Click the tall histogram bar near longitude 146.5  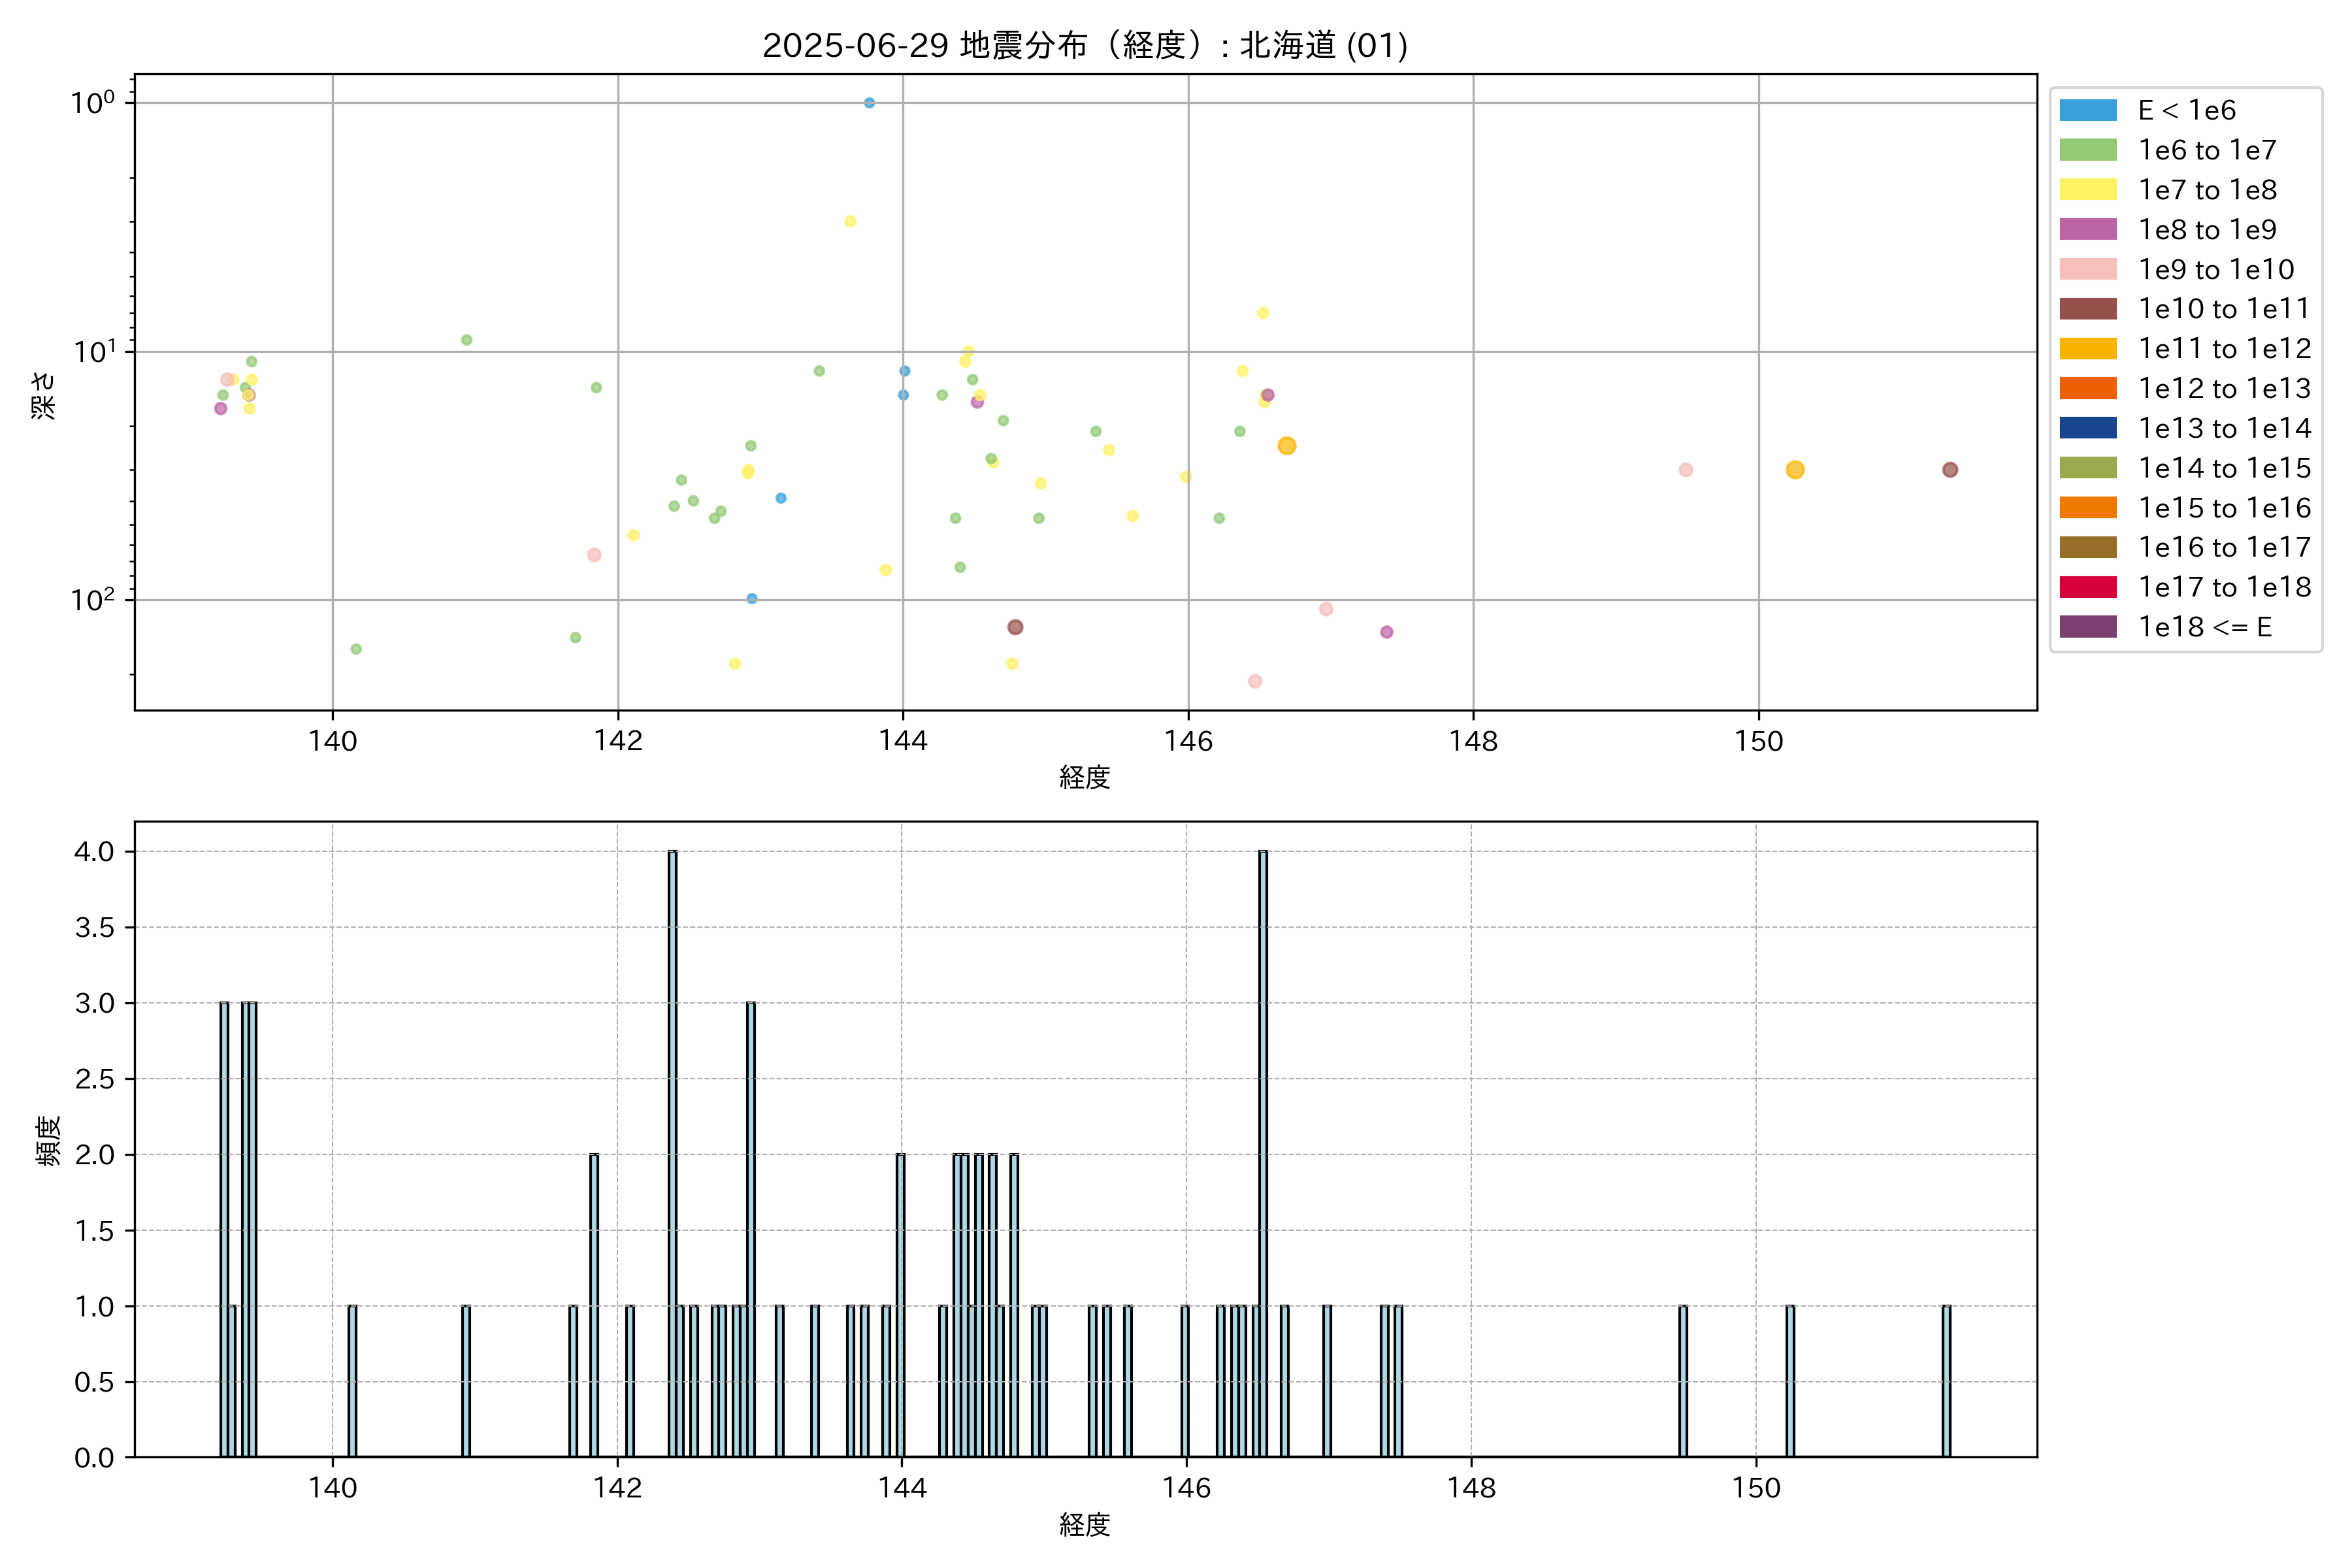click(1263, 1153)
